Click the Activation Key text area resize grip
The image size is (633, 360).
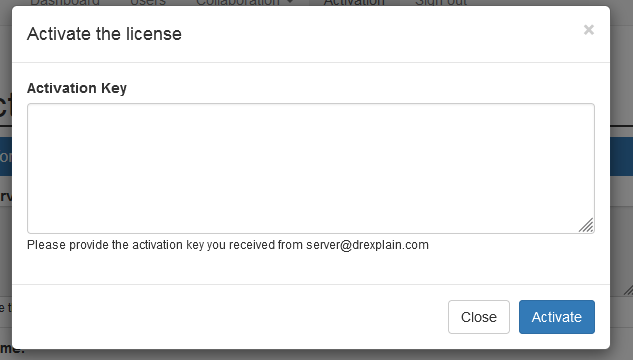(x=586, y=225)
